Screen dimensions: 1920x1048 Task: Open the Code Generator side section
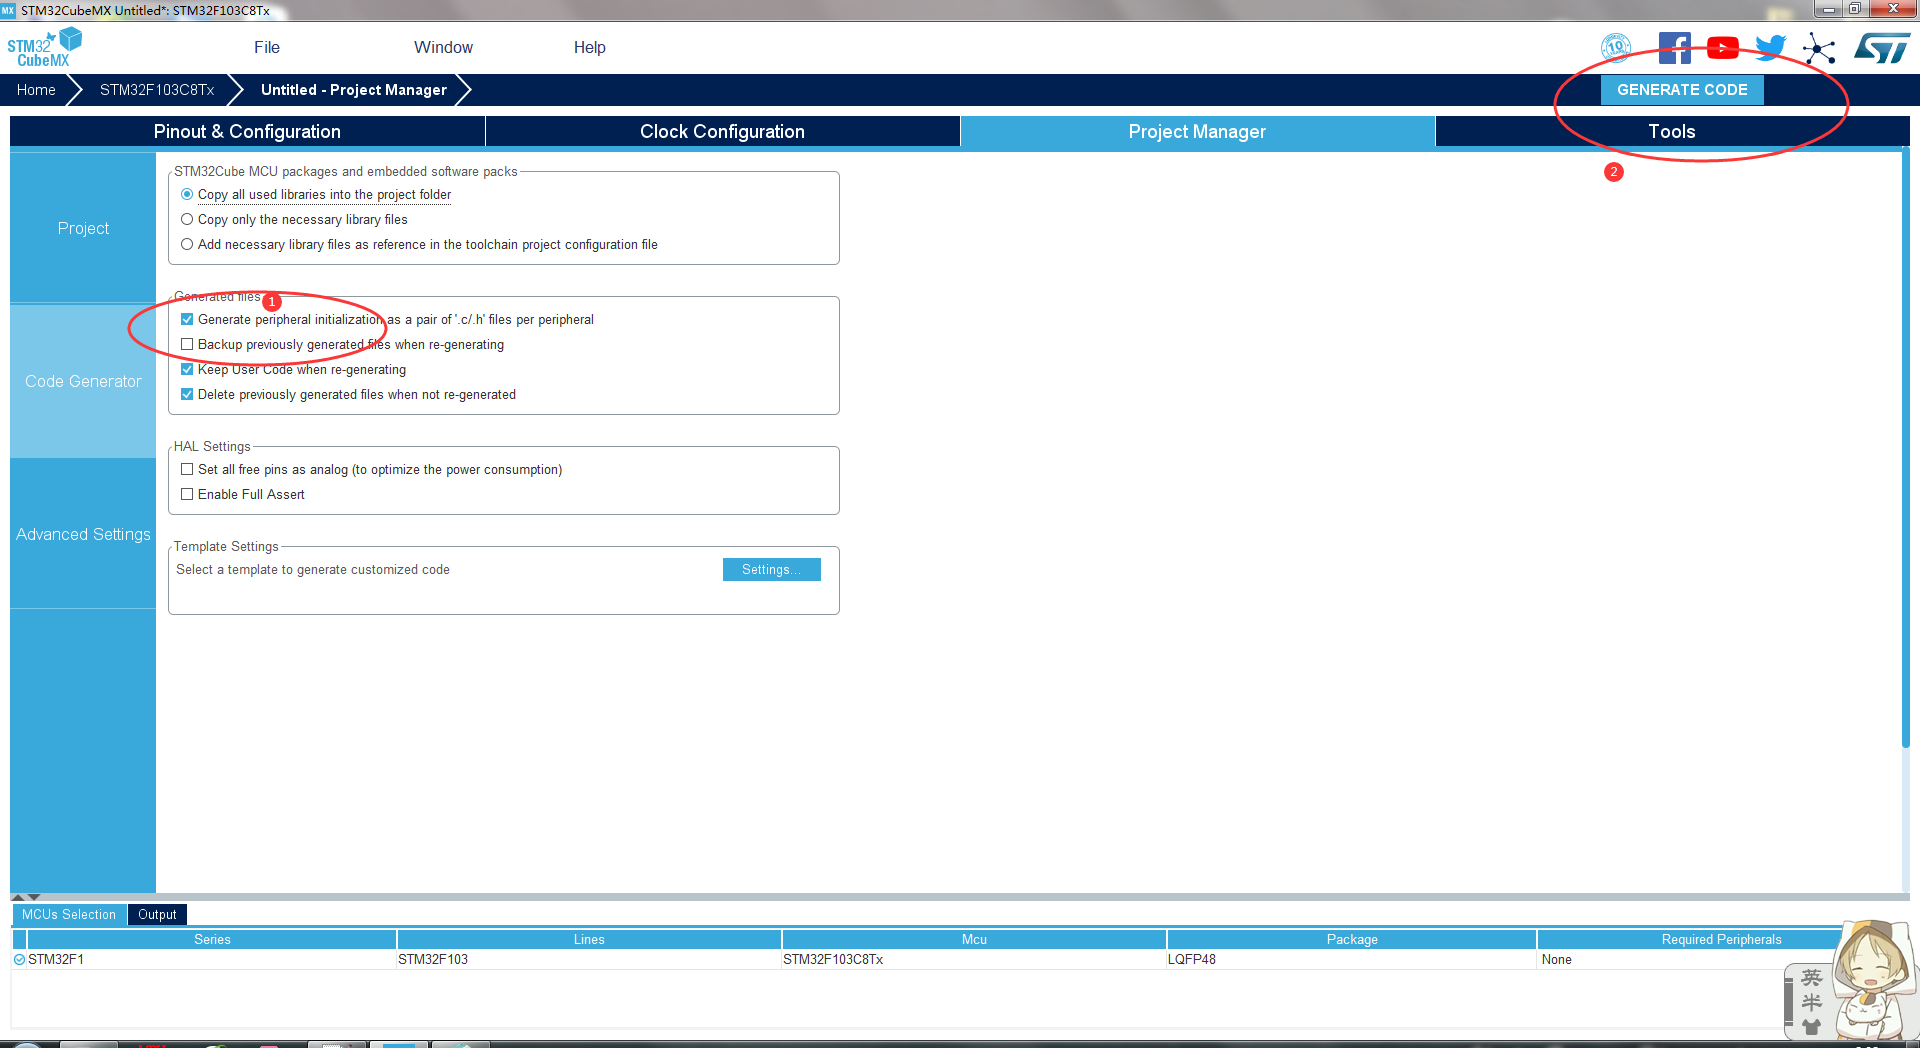[83, 381]
